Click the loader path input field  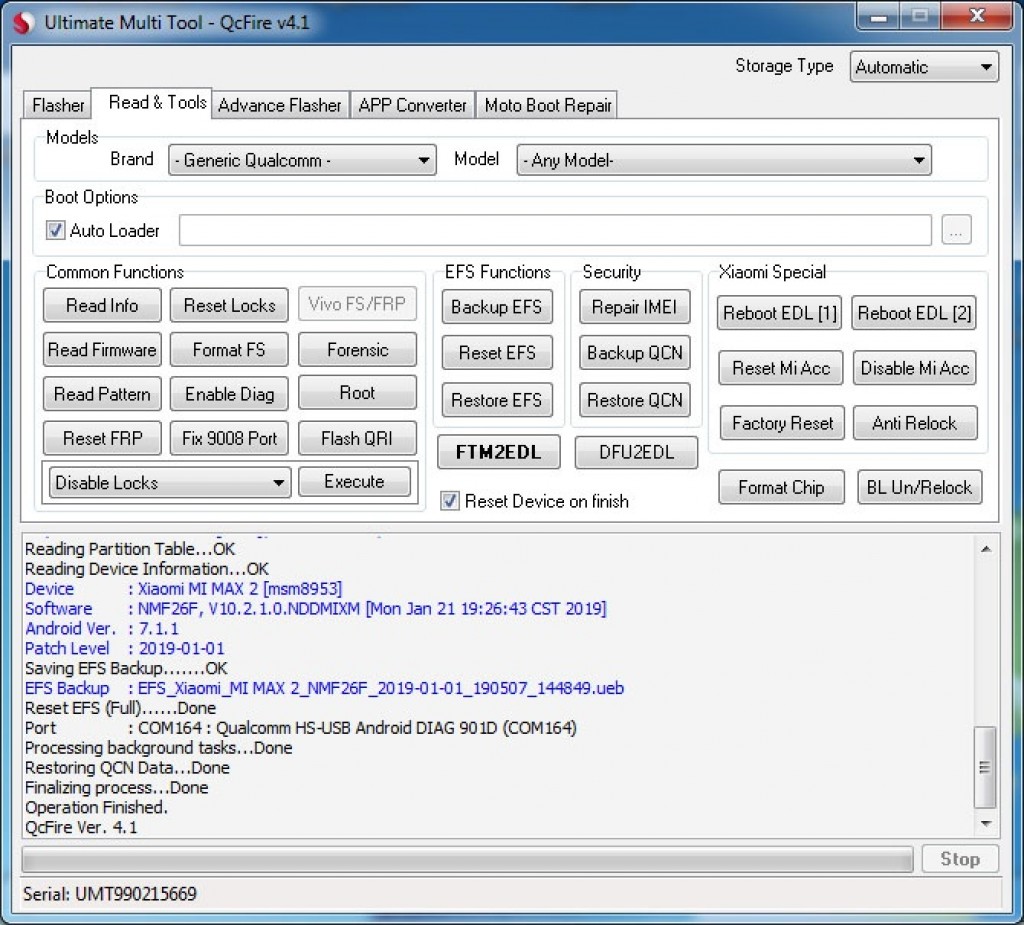tap(555, 231)
